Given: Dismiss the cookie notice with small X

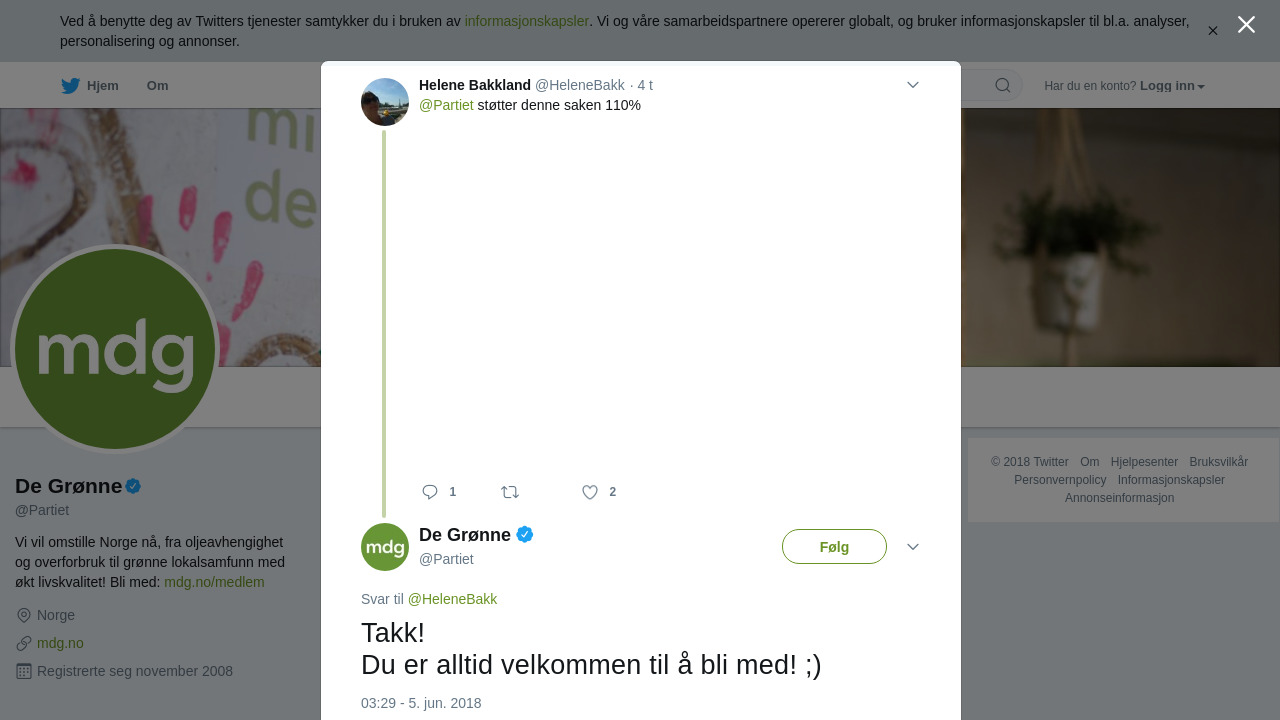Looking at the screenshot, I should [1213, 31].
